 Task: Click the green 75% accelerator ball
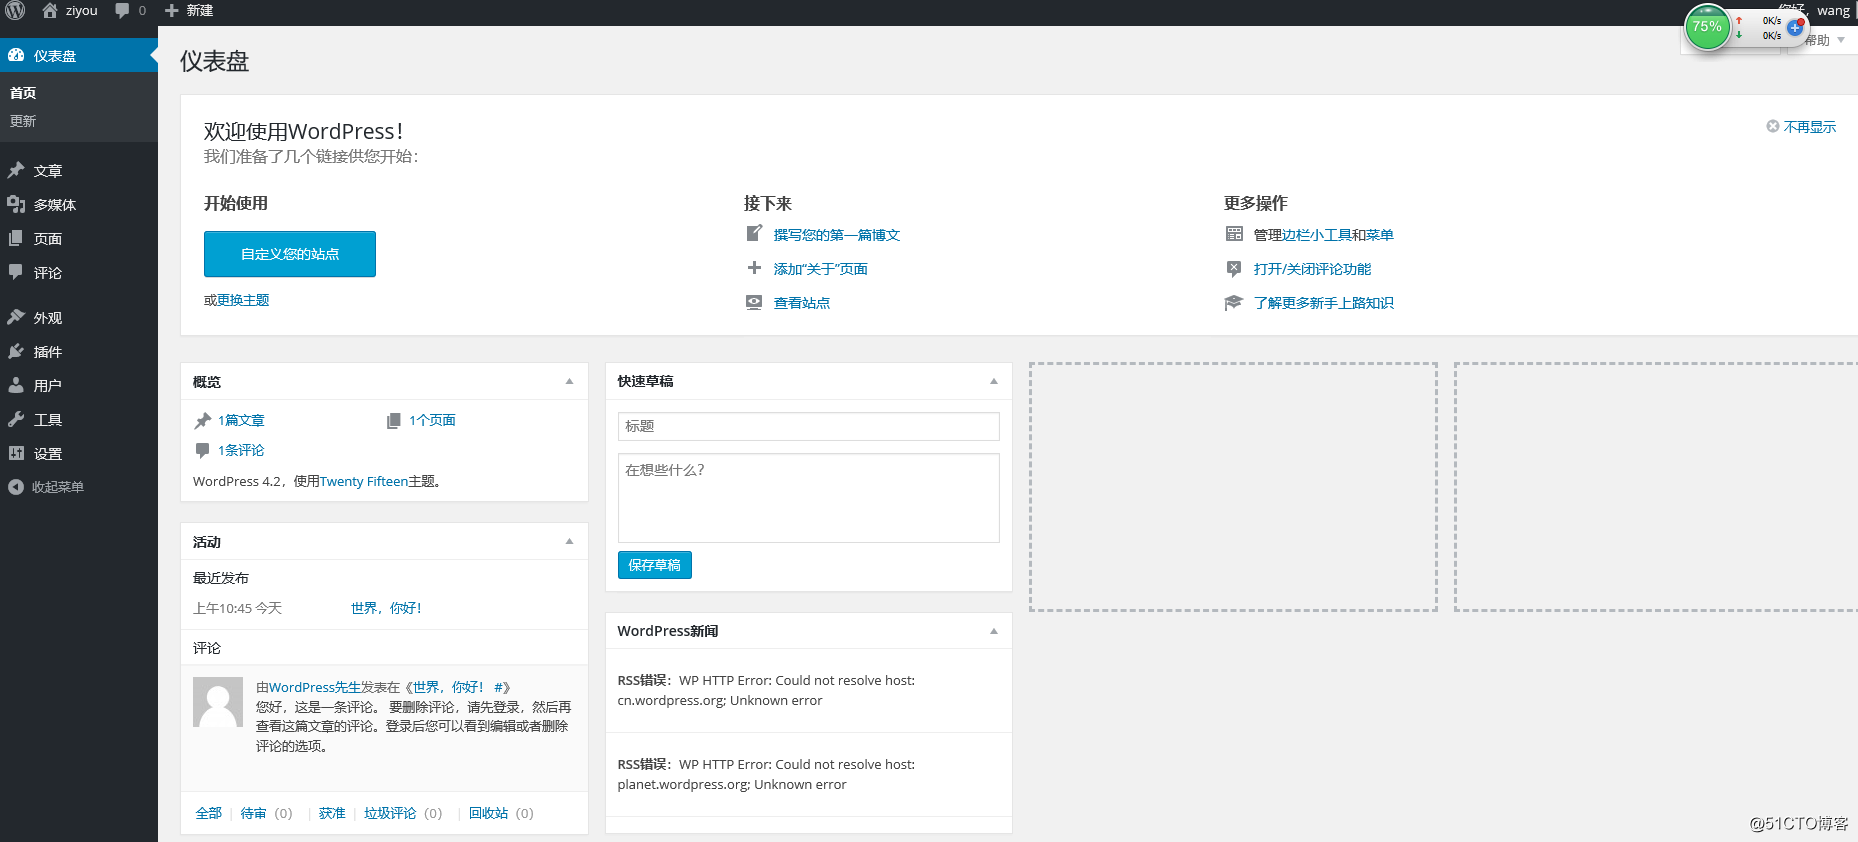(x=1707, y=27)
